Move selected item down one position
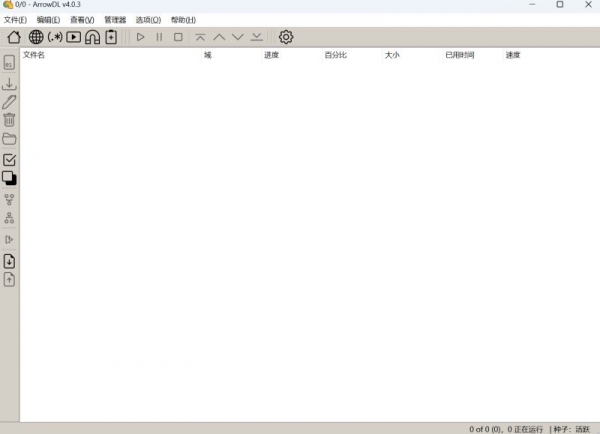This screenshot has width=600, height=434. click(238, 37)
